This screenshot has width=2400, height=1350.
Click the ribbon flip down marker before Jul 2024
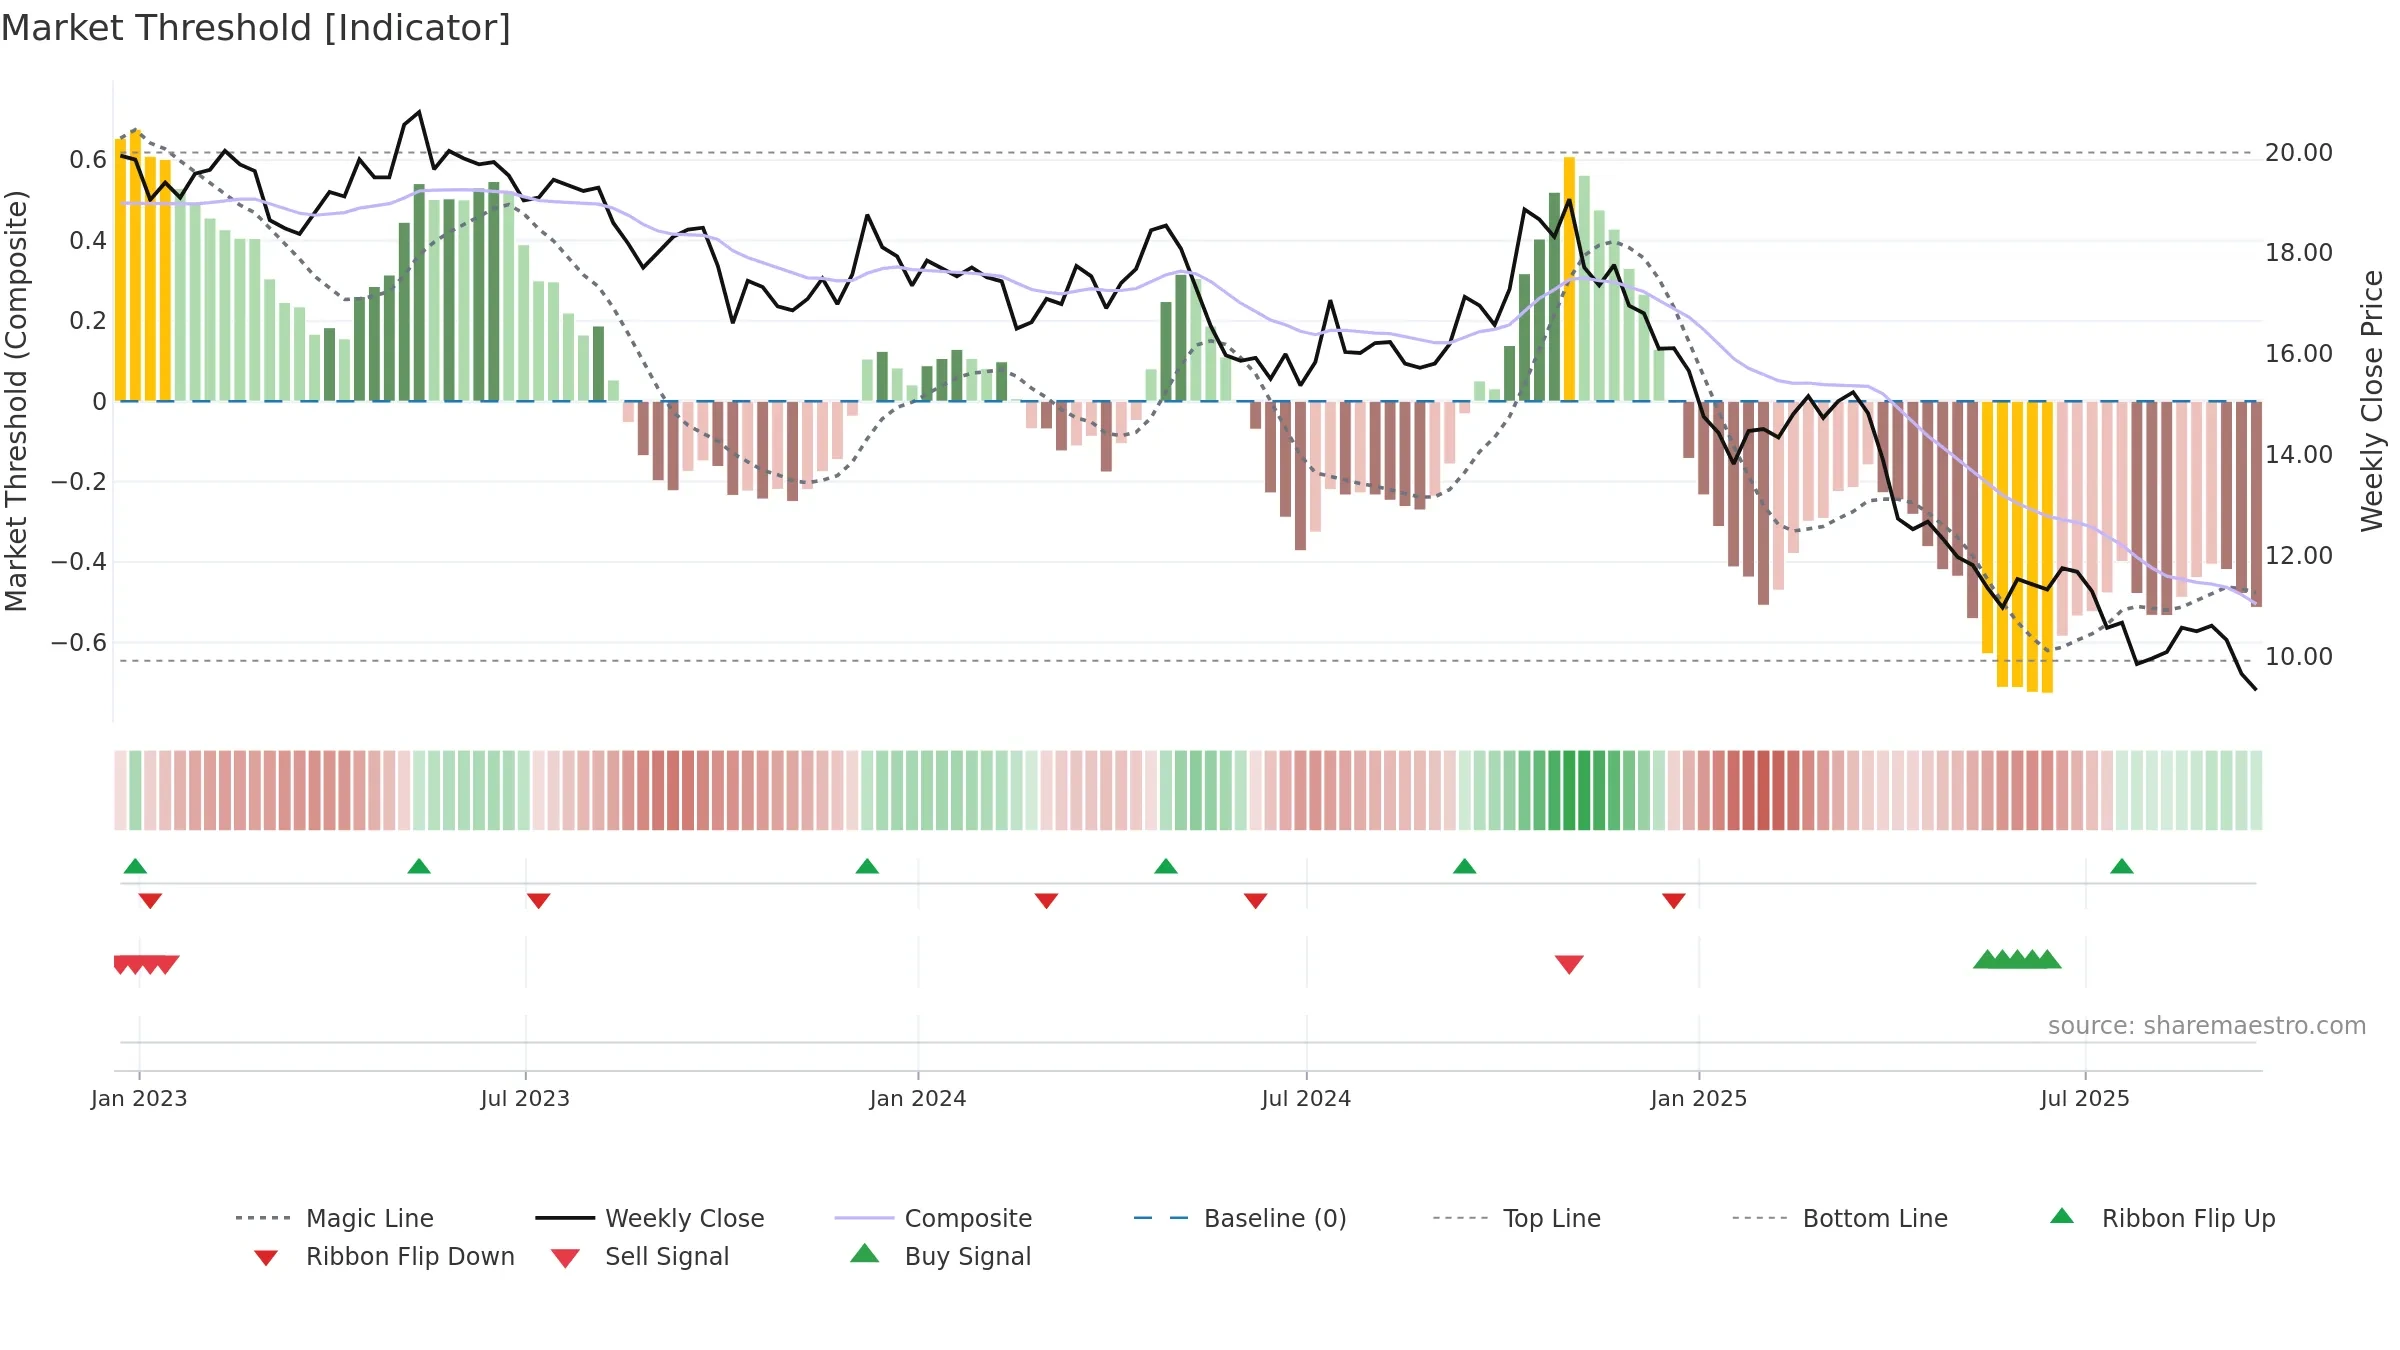[1256, 901]
